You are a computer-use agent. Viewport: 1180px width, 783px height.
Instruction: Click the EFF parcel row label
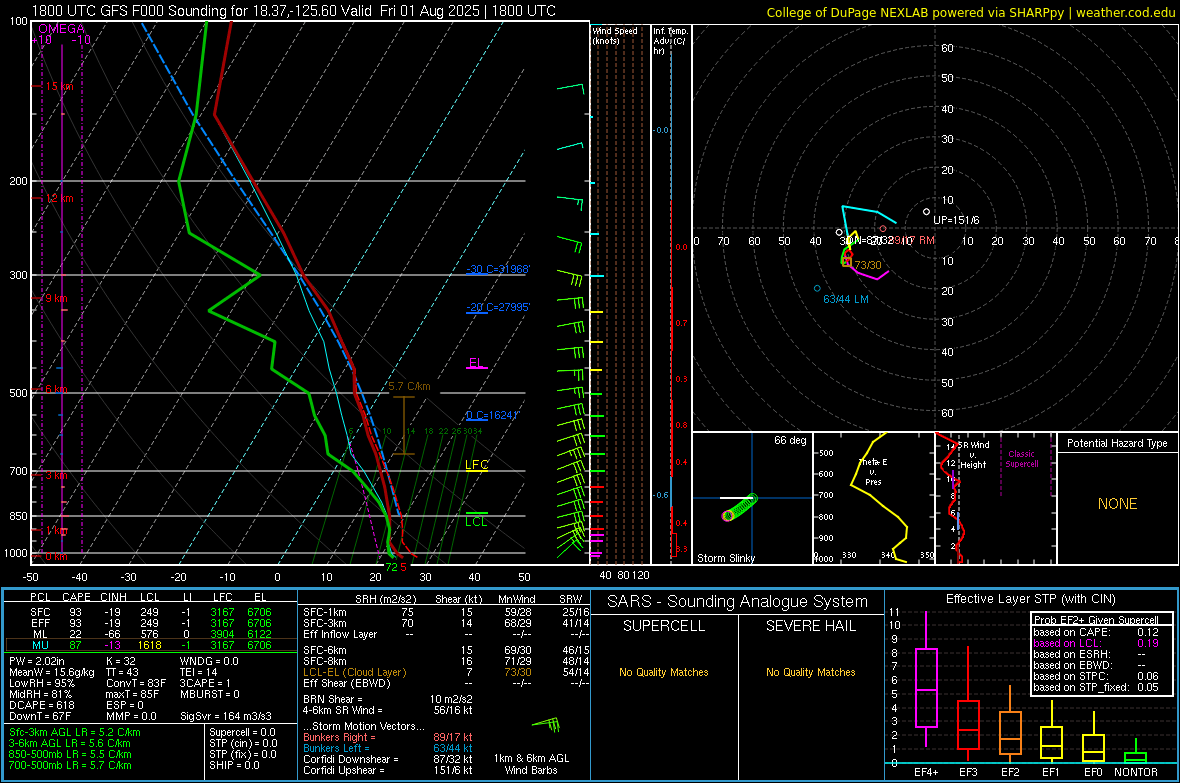coord(40,623)
